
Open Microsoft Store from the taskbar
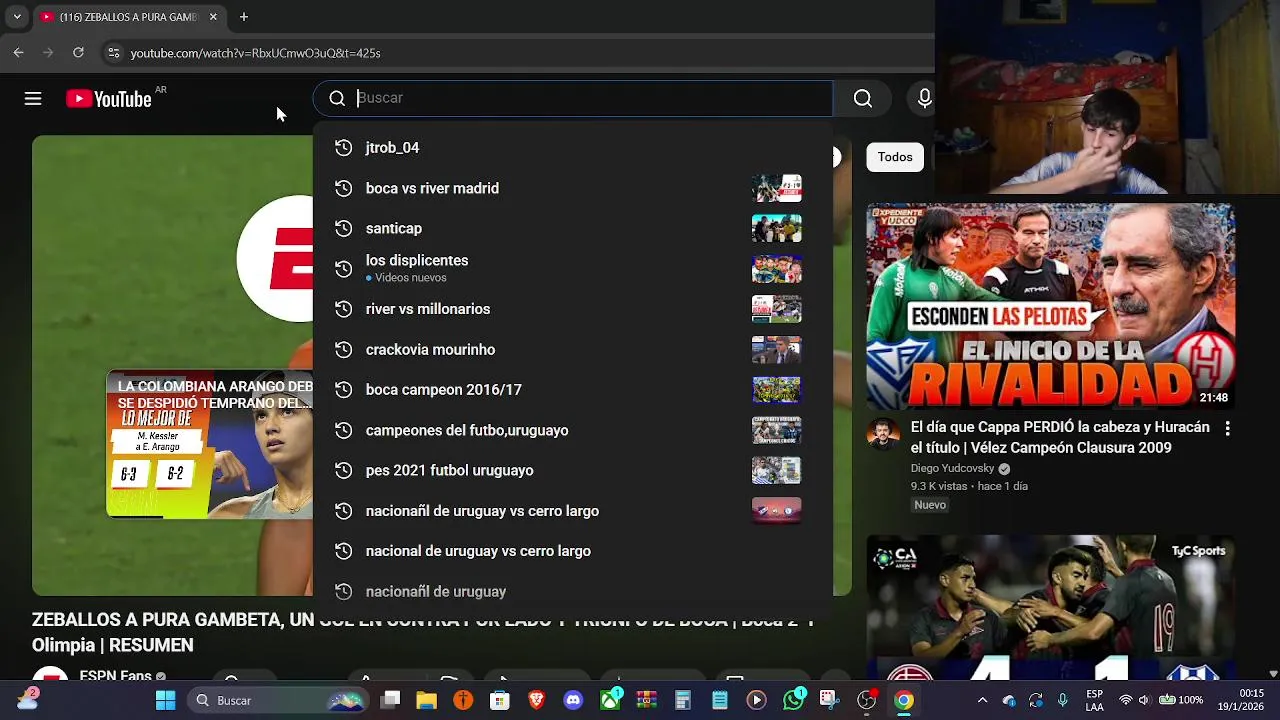click(x=500, y=700)
